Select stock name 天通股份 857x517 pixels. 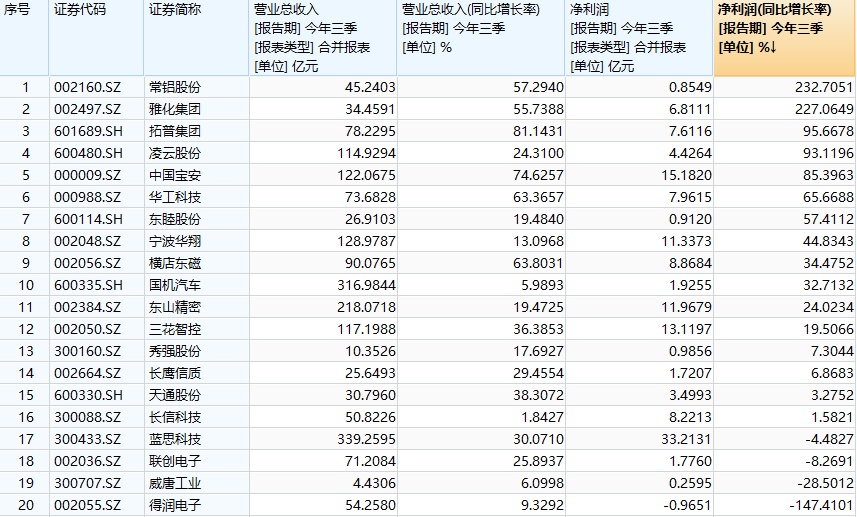(x=175, y=395)
